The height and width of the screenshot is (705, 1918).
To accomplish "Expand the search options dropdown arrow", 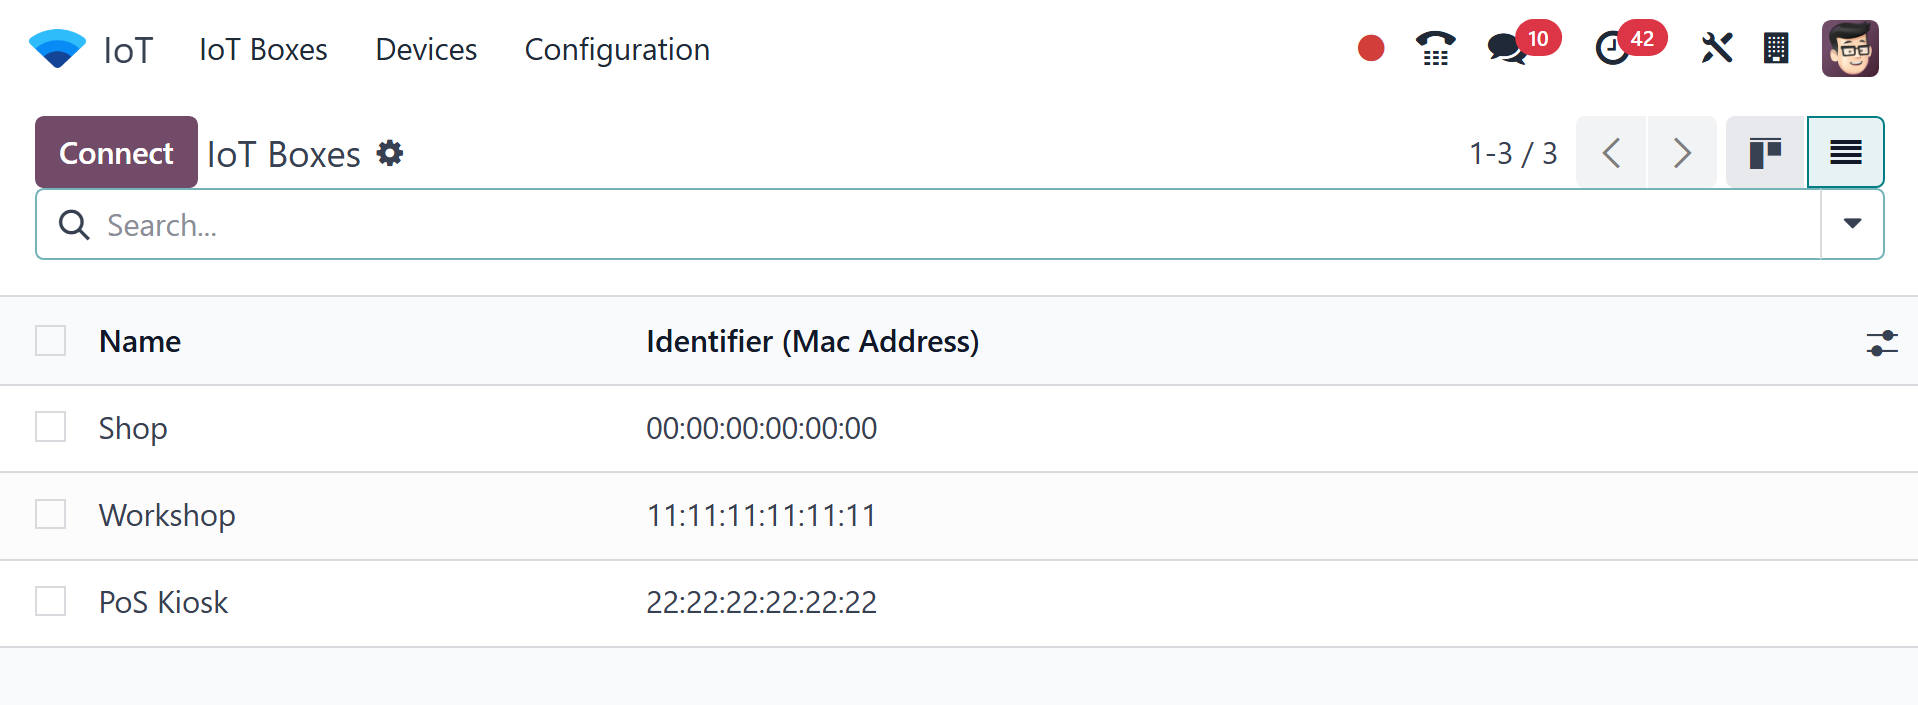I will [1852, 224].
